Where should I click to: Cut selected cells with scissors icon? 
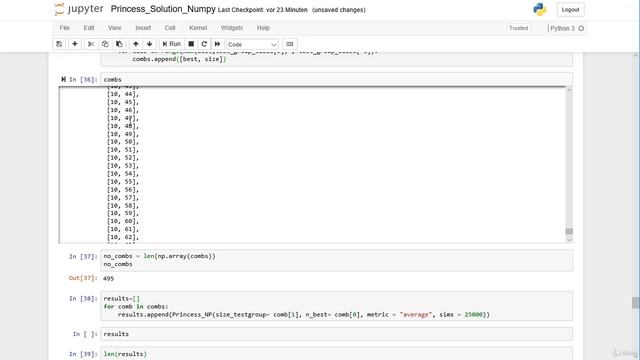(x=91, y=44)
